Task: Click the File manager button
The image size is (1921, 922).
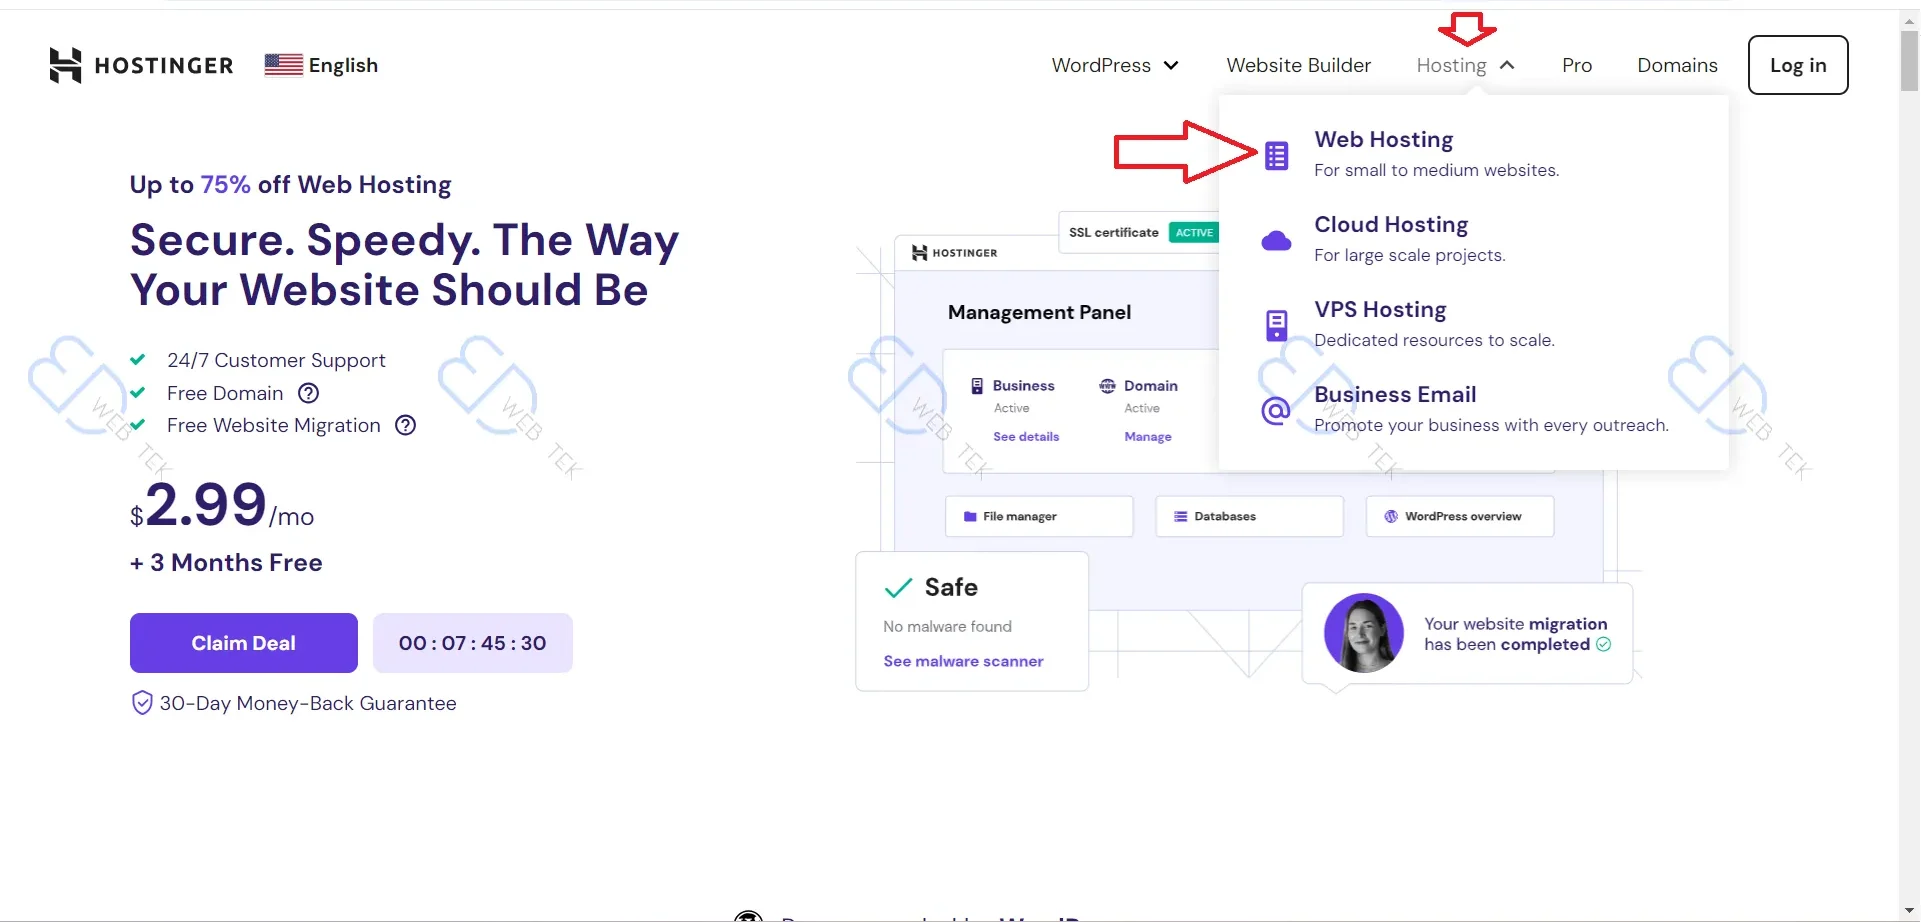Action: (1039, 517)
